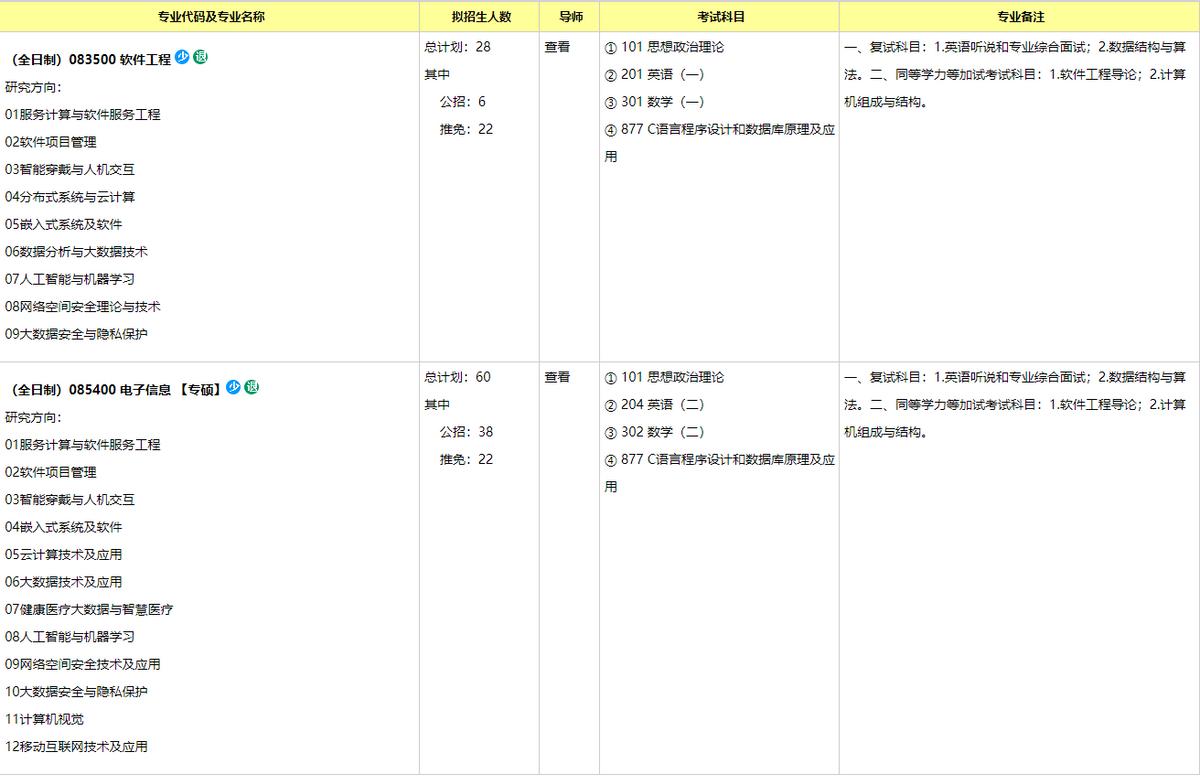Click the 导师 column header

tap(568, 16)
